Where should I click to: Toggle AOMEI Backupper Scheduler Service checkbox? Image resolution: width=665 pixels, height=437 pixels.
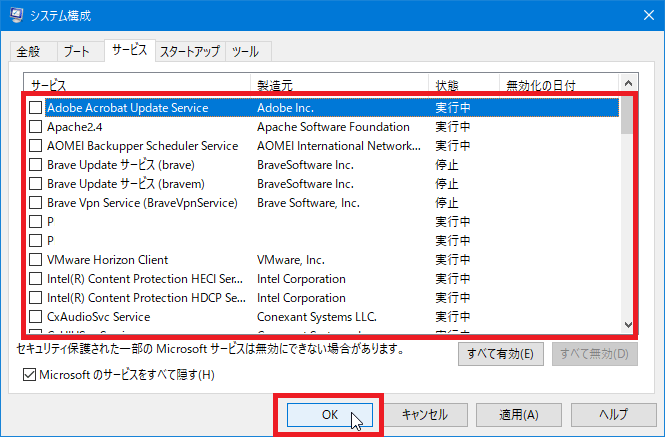pyautogui.click(x=36, y=146)
